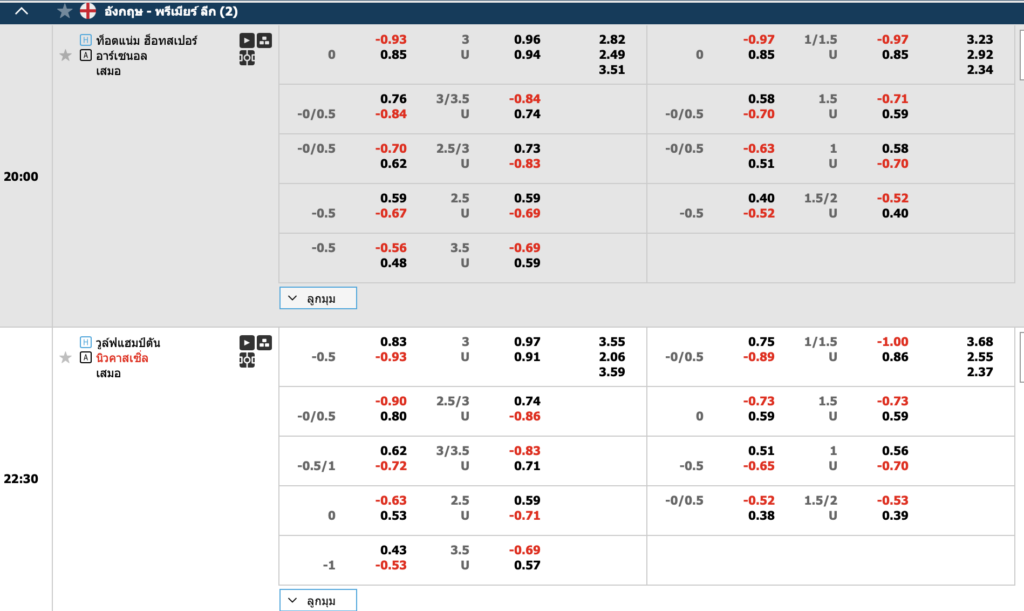This screenshot has width=1024, height=611.
Task: Select first-half Newcastle handicap odds -0.89
Action: click(x=759, y=357)
